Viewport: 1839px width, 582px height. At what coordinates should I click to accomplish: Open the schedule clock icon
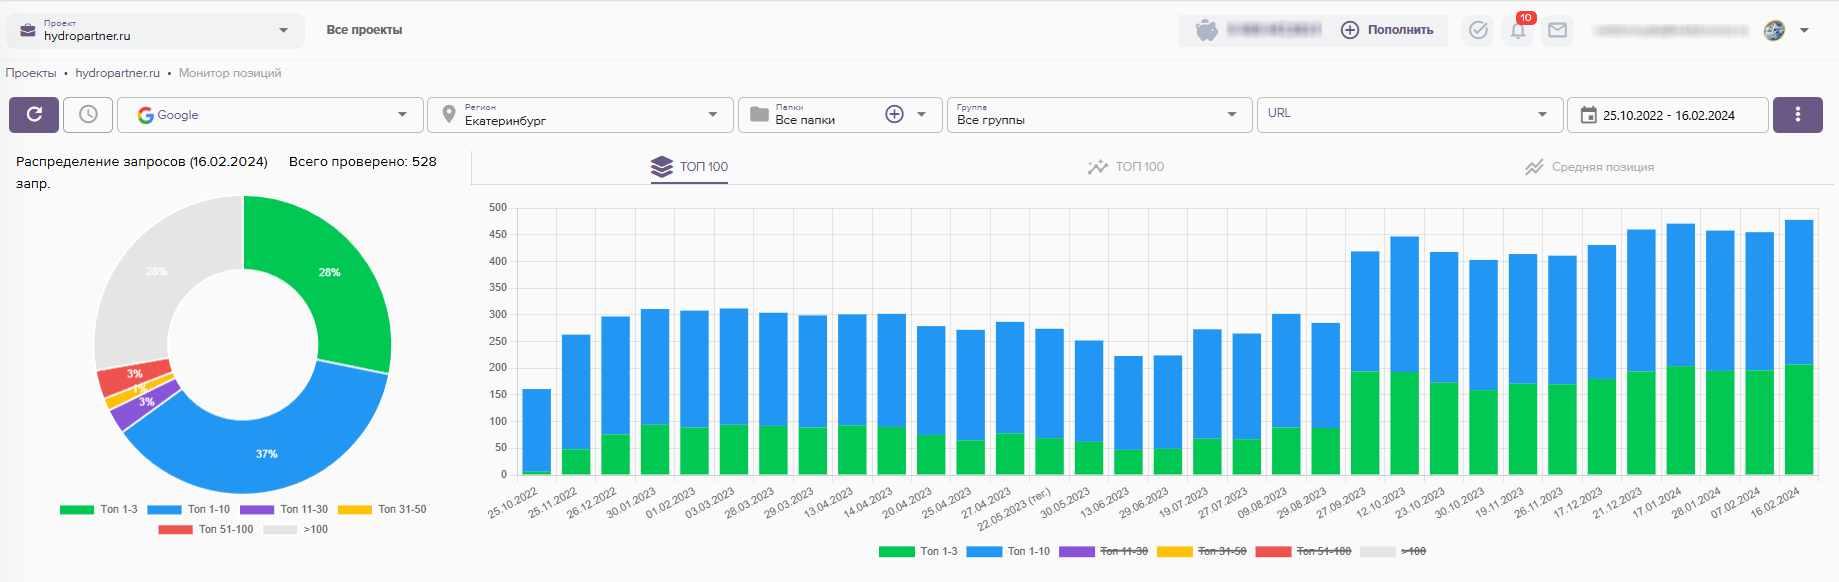coord(88,115)
